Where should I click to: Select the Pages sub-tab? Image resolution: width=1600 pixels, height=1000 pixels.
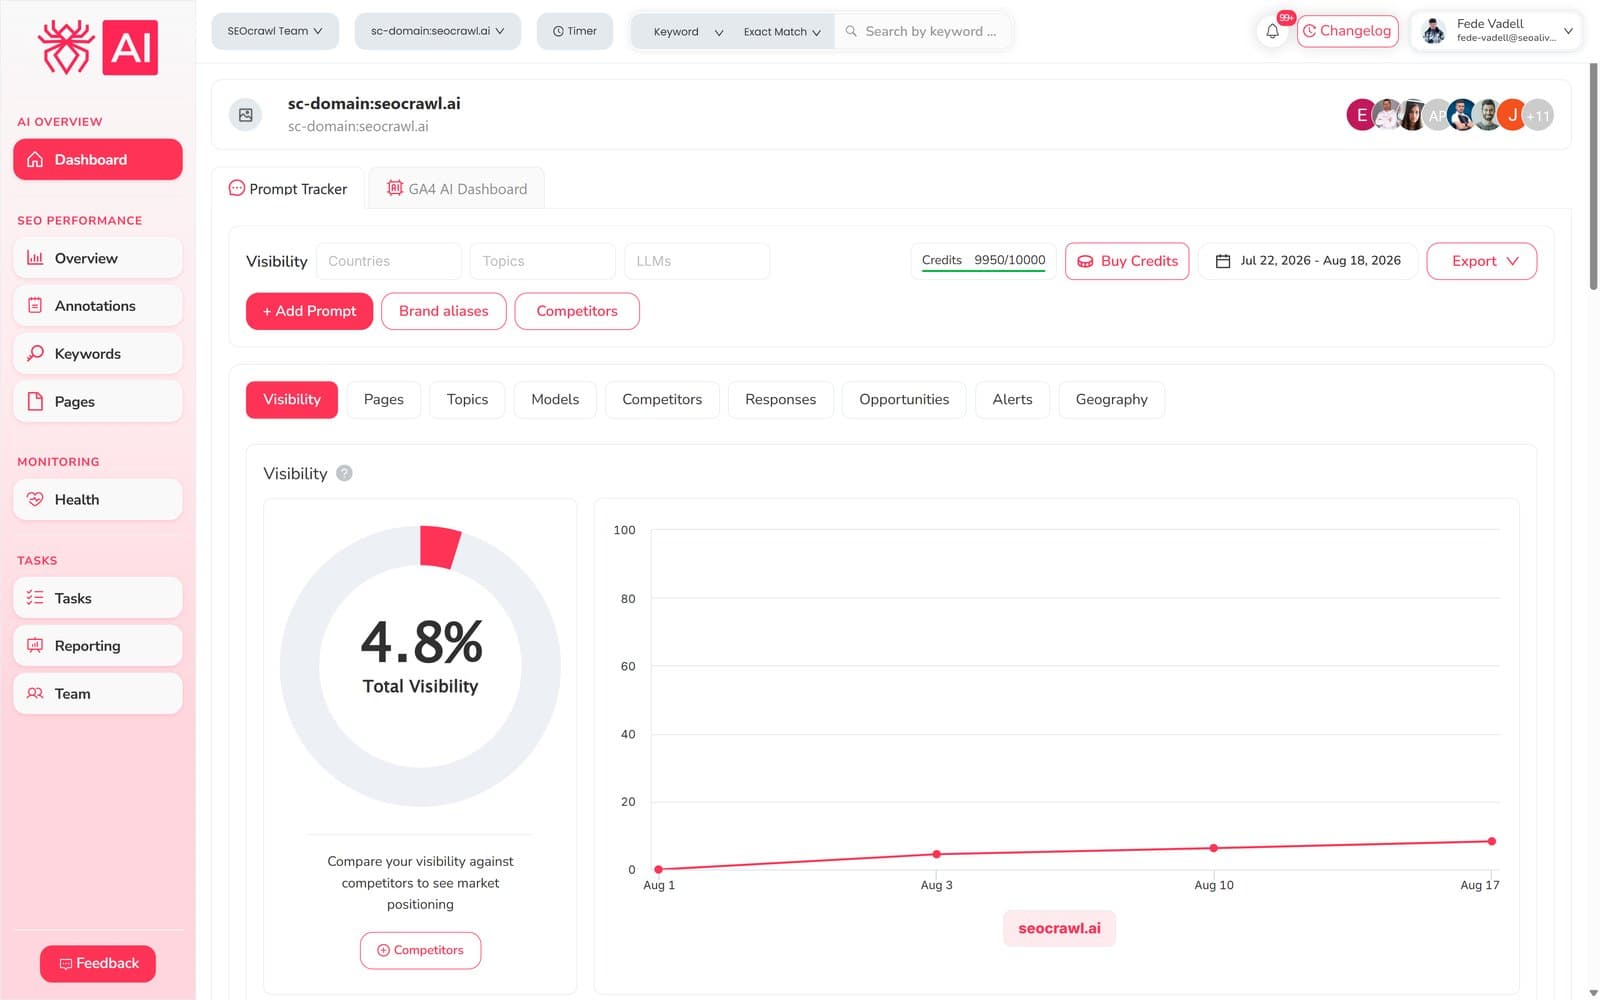click(x=384, y=399)
